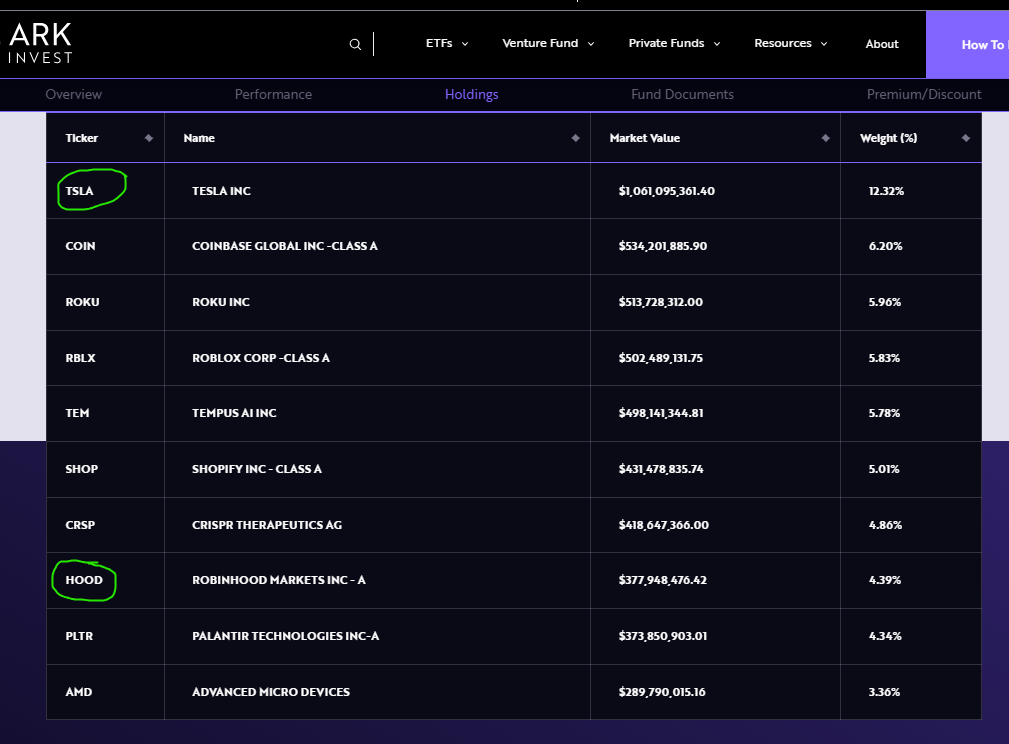Open the Premium/Discount tab
The image size is (1009, 744).
[x=924, y=94]
